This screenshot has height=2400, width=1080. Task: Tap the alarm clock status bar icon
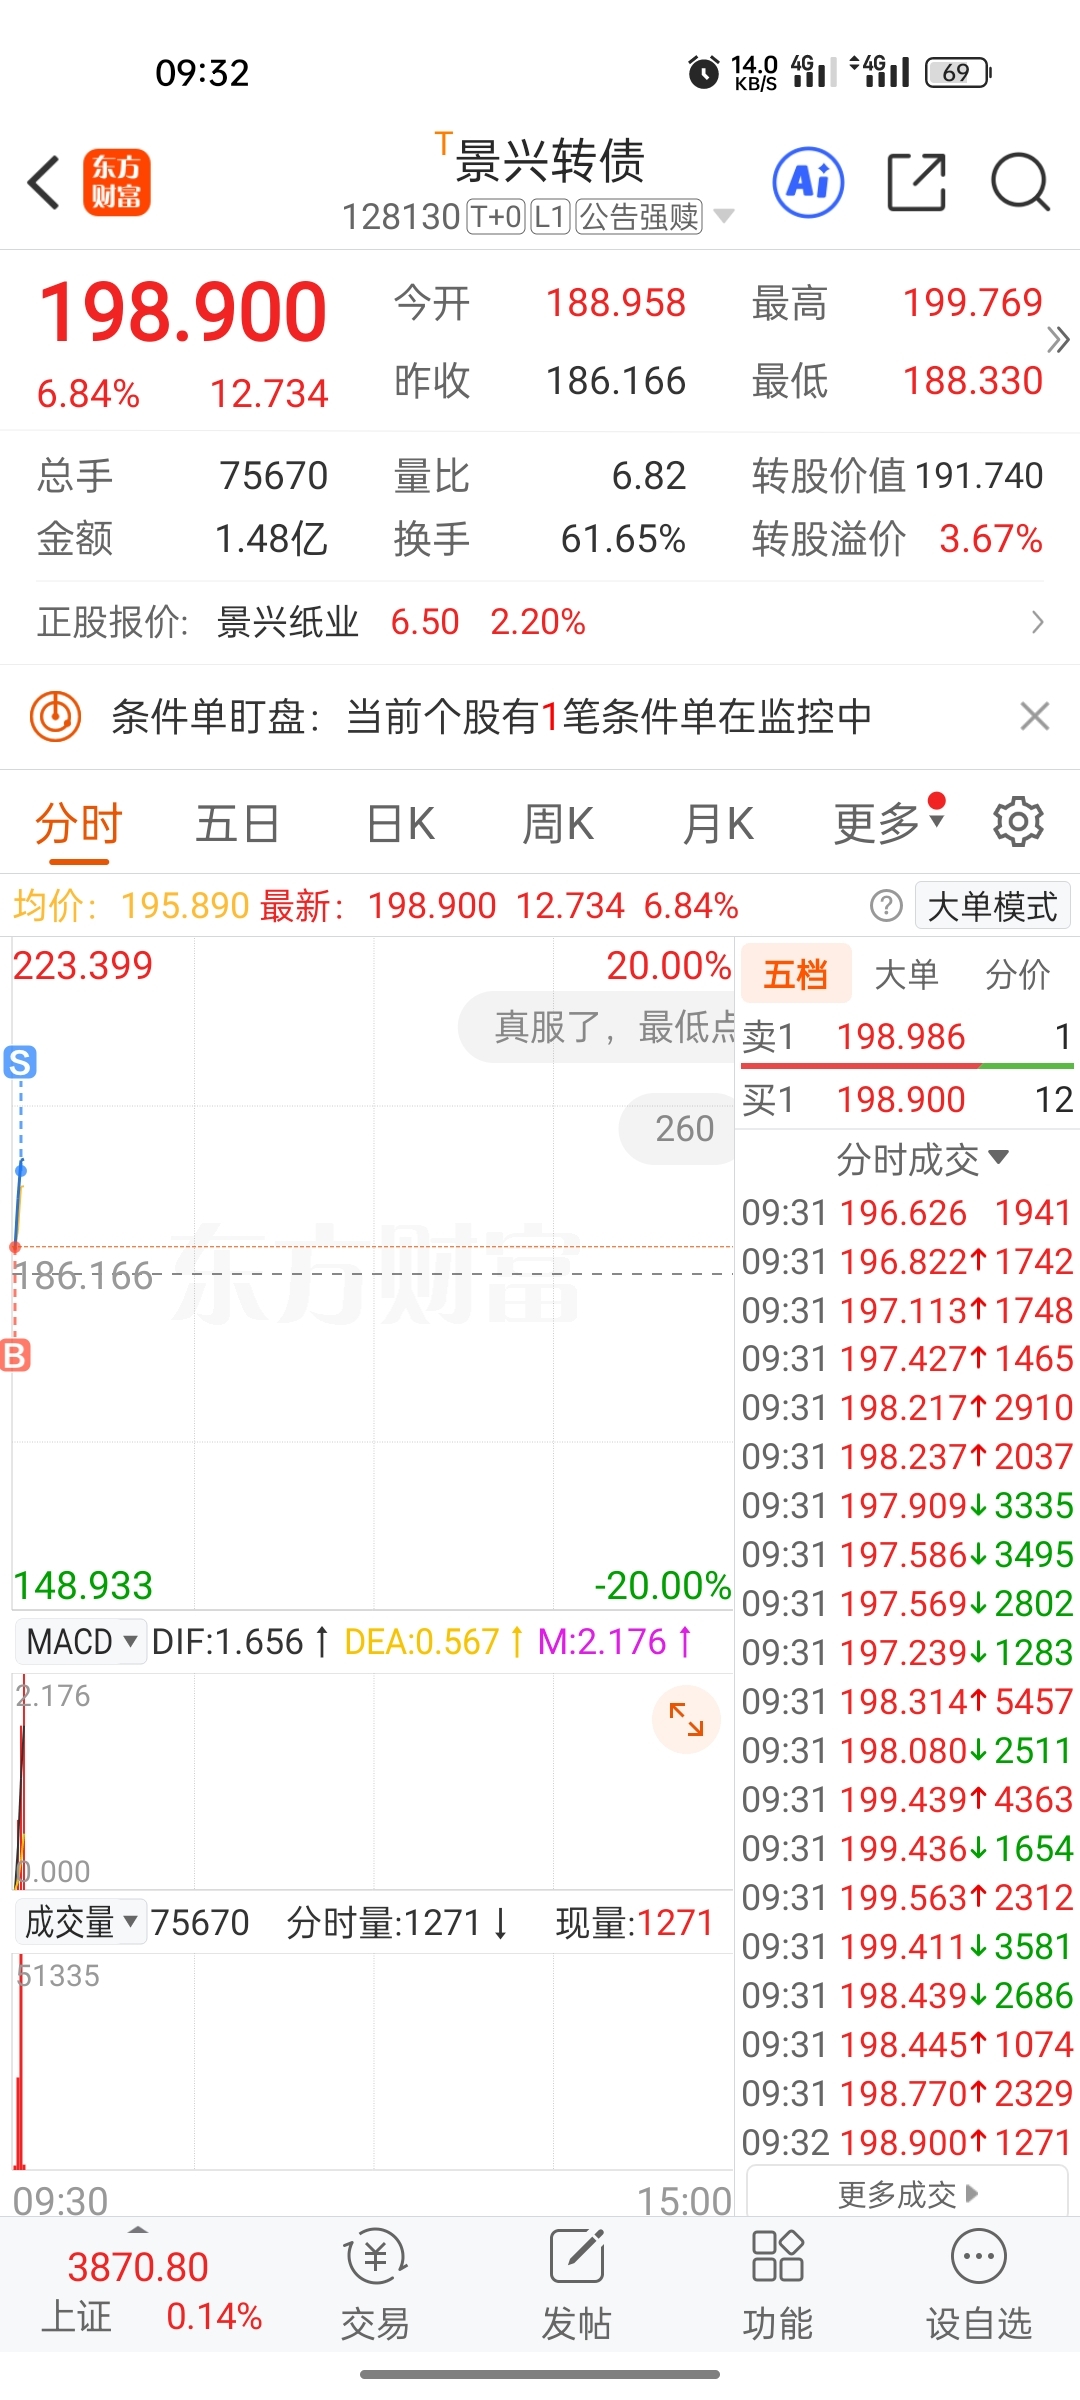tap(704, 72)
